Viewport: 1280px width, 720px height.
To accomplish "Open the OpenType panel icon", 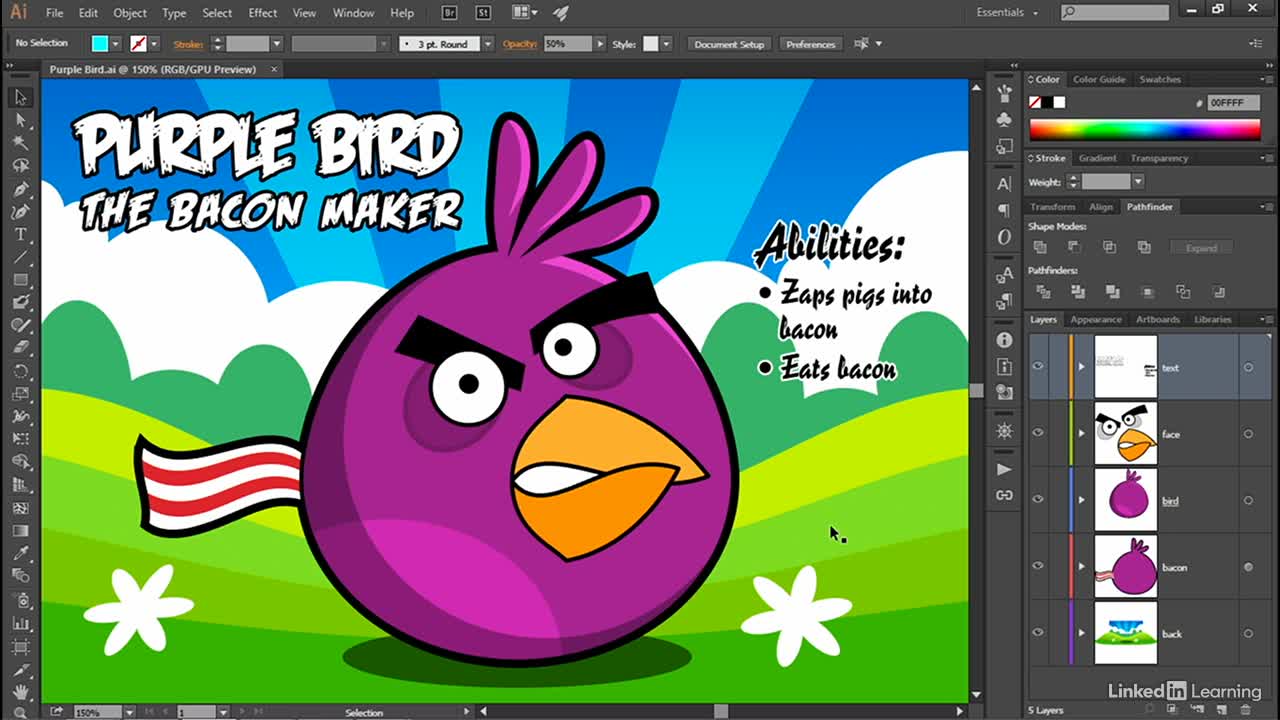I will [x=1004, y=237].
